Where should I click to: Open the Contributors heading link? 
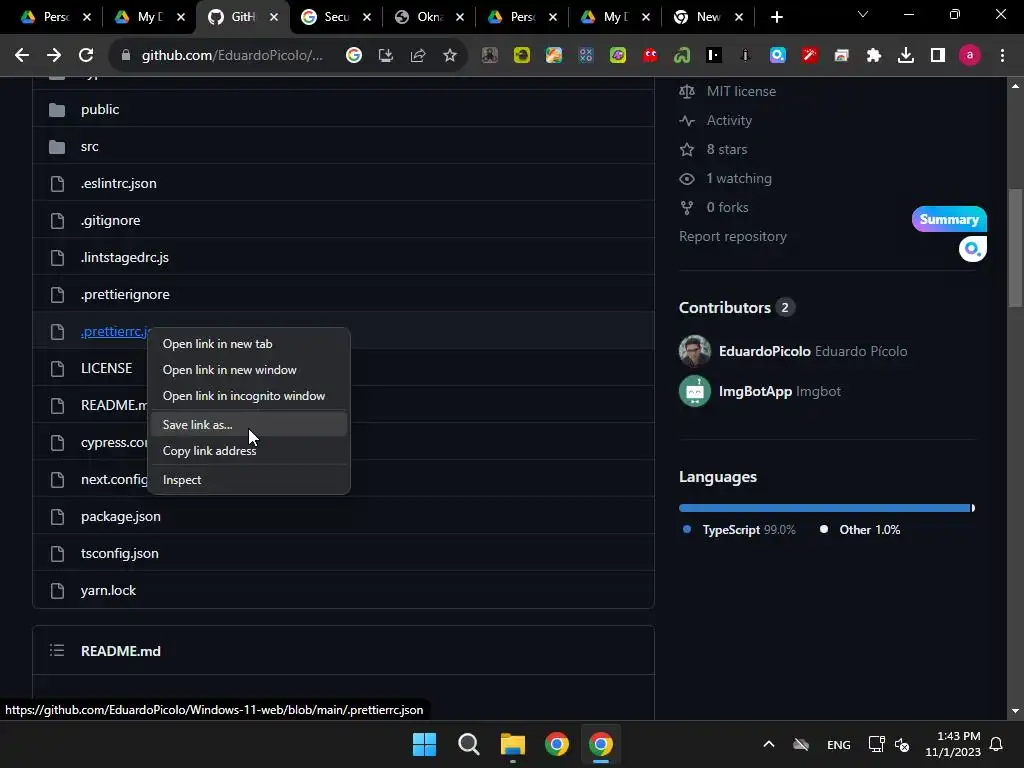coord(724,308)
